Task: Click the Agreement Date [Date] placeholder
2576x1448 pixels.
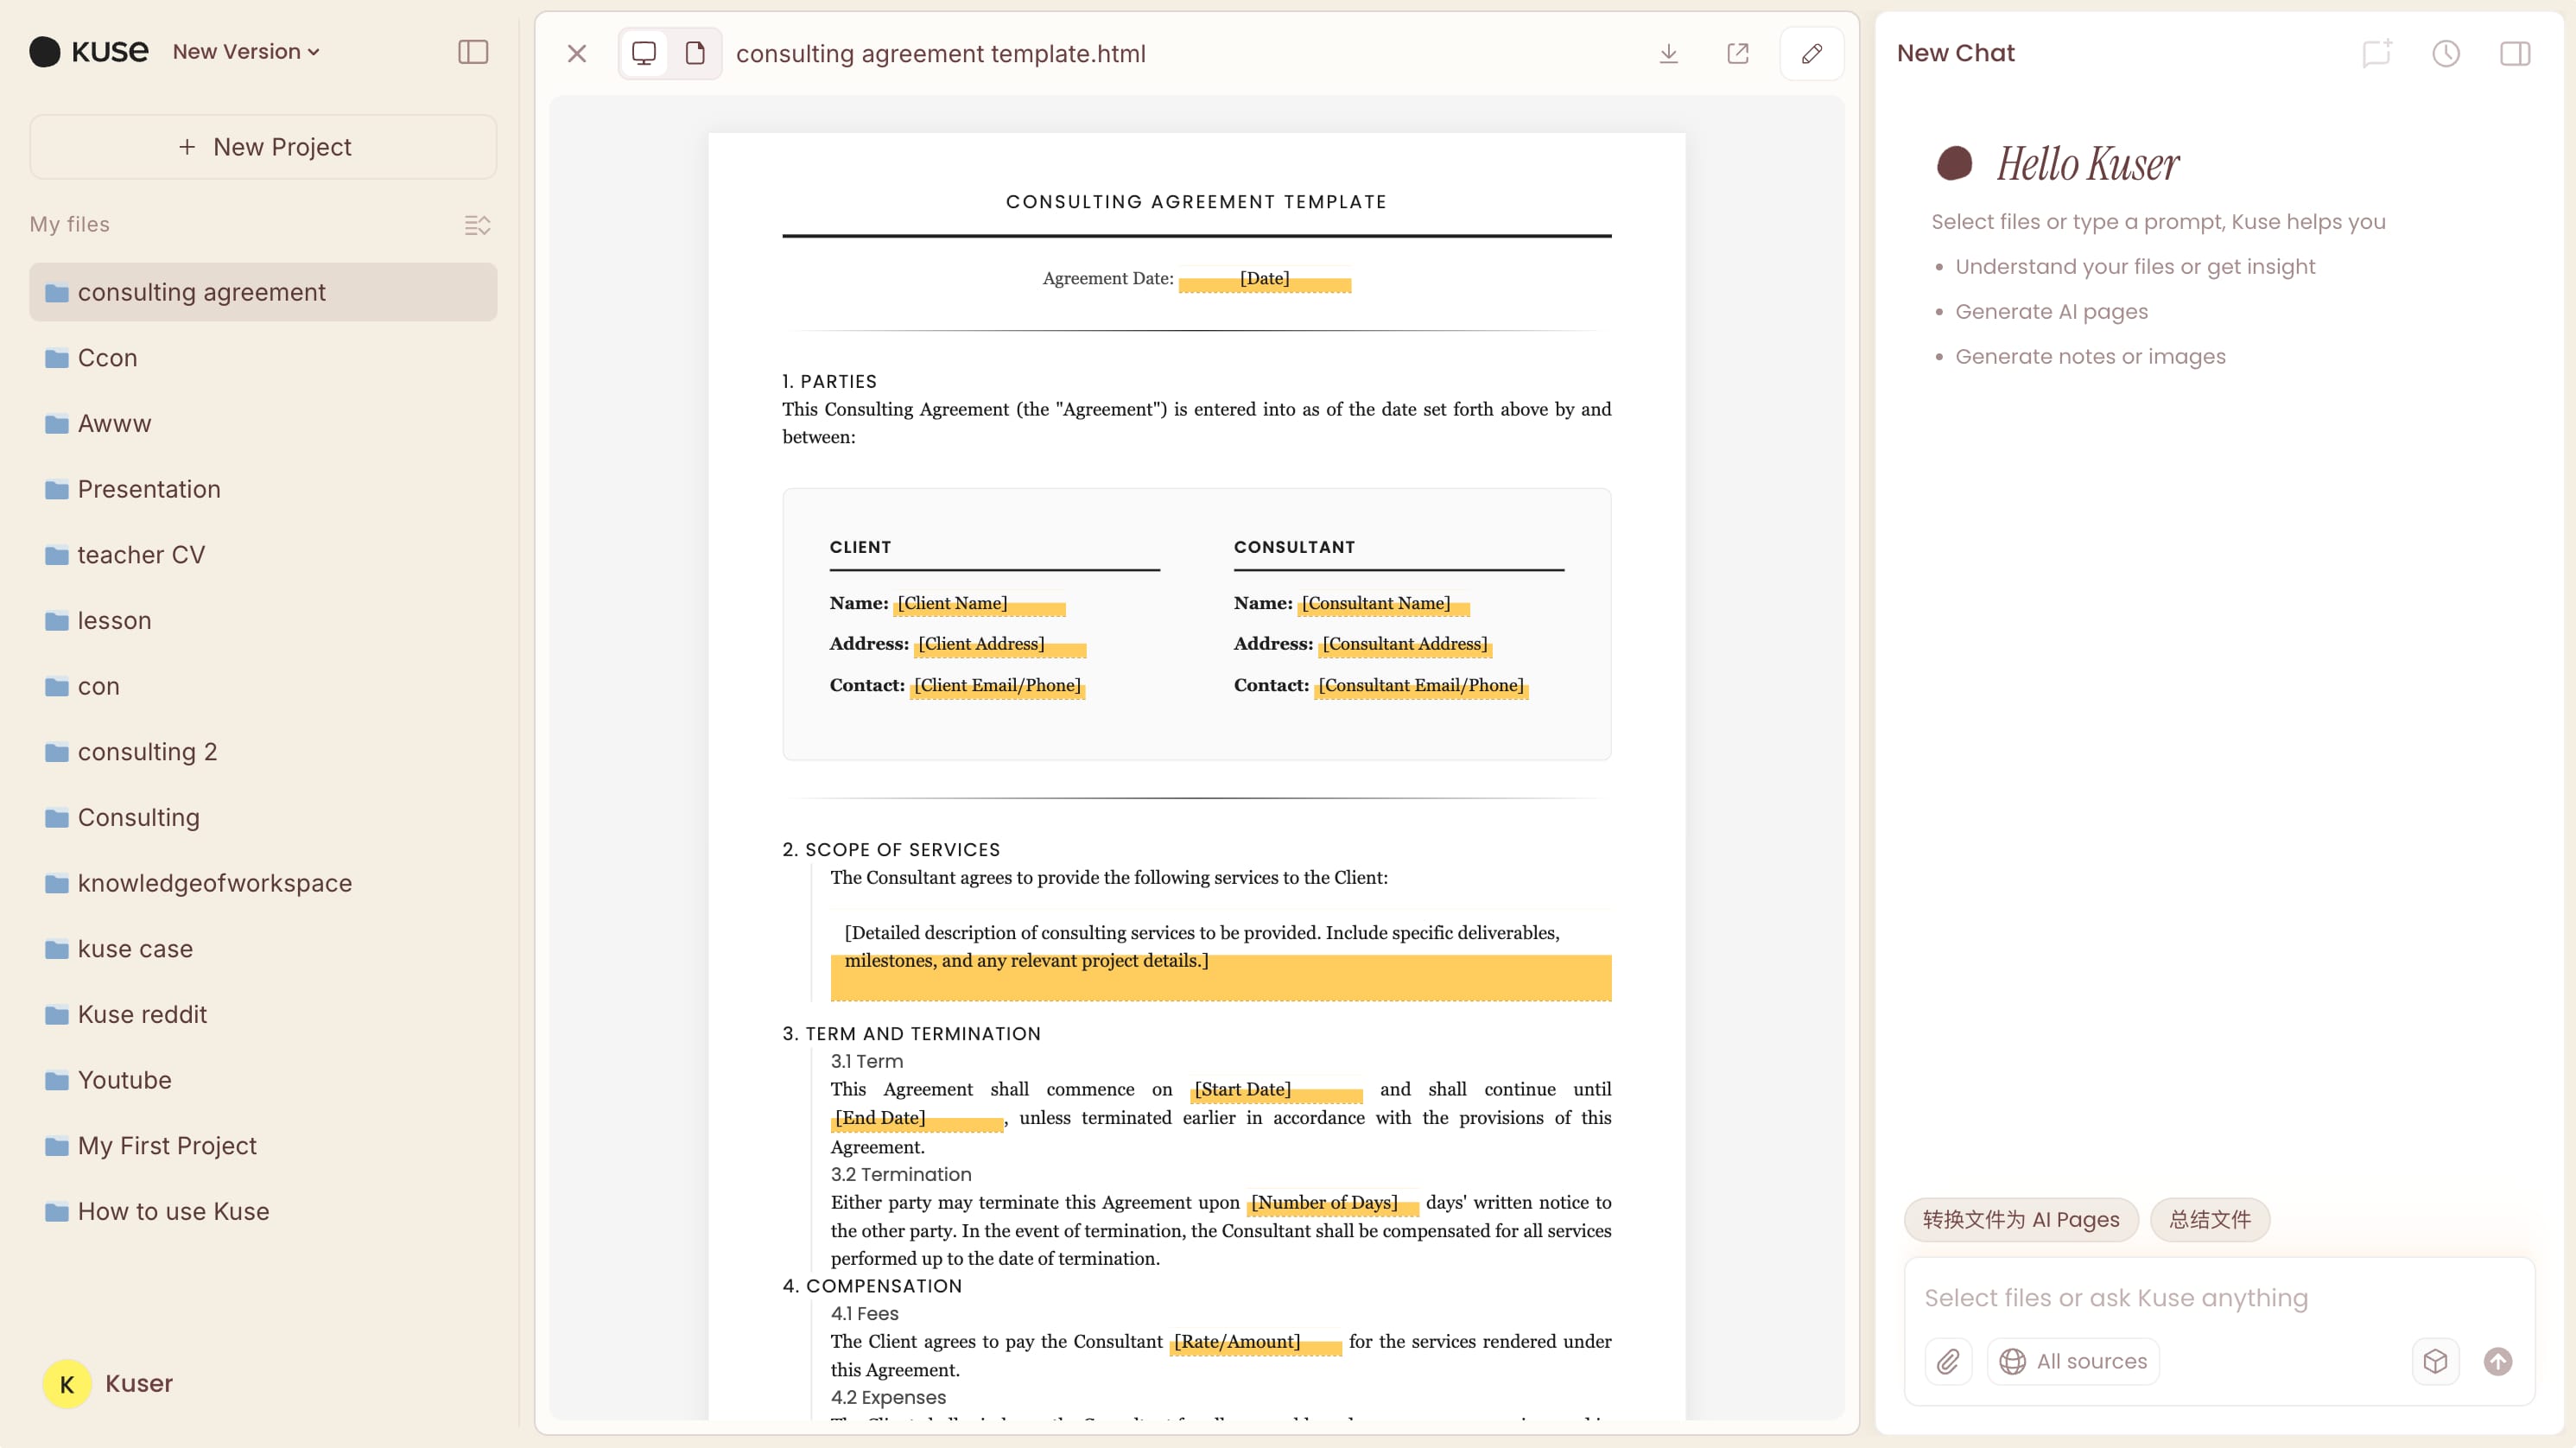Action: coord(1265,279)
